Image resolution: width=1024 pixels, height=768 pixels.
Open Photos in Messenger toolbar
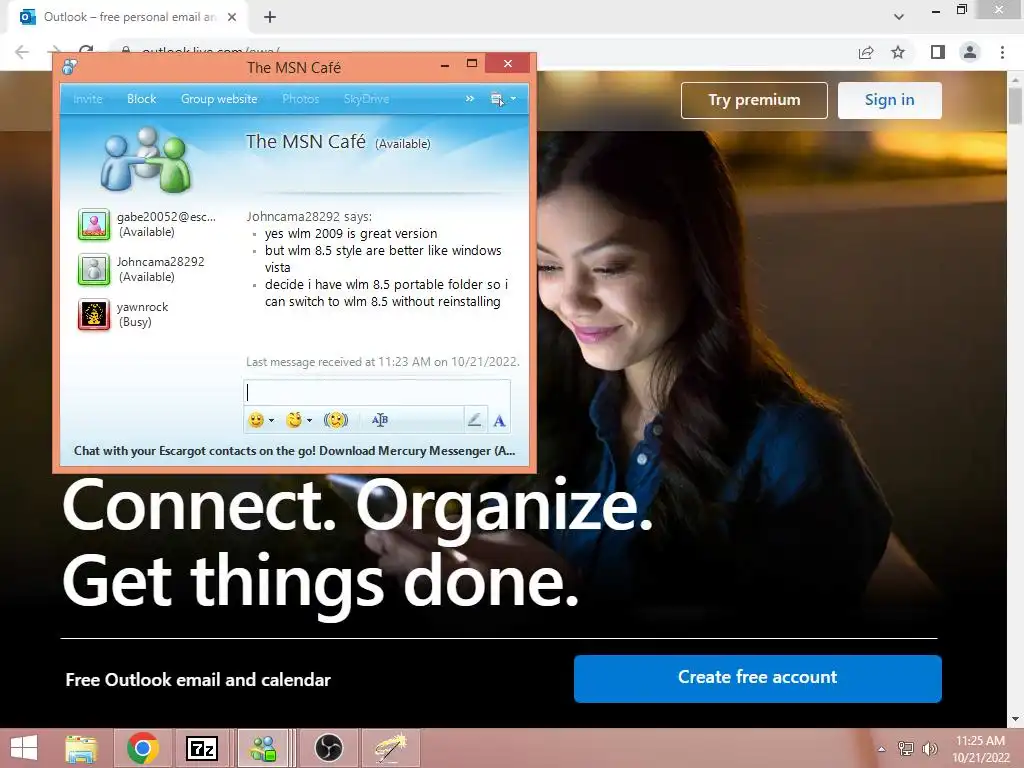pyautogui.click(x=300, y=99)
